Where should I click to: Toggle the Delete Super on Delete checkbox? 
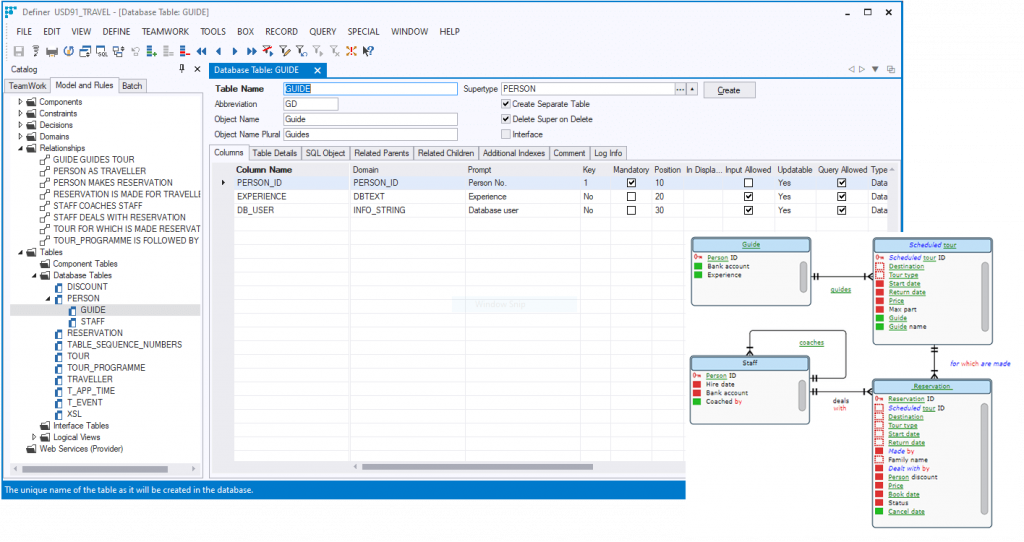coord(506,119)
